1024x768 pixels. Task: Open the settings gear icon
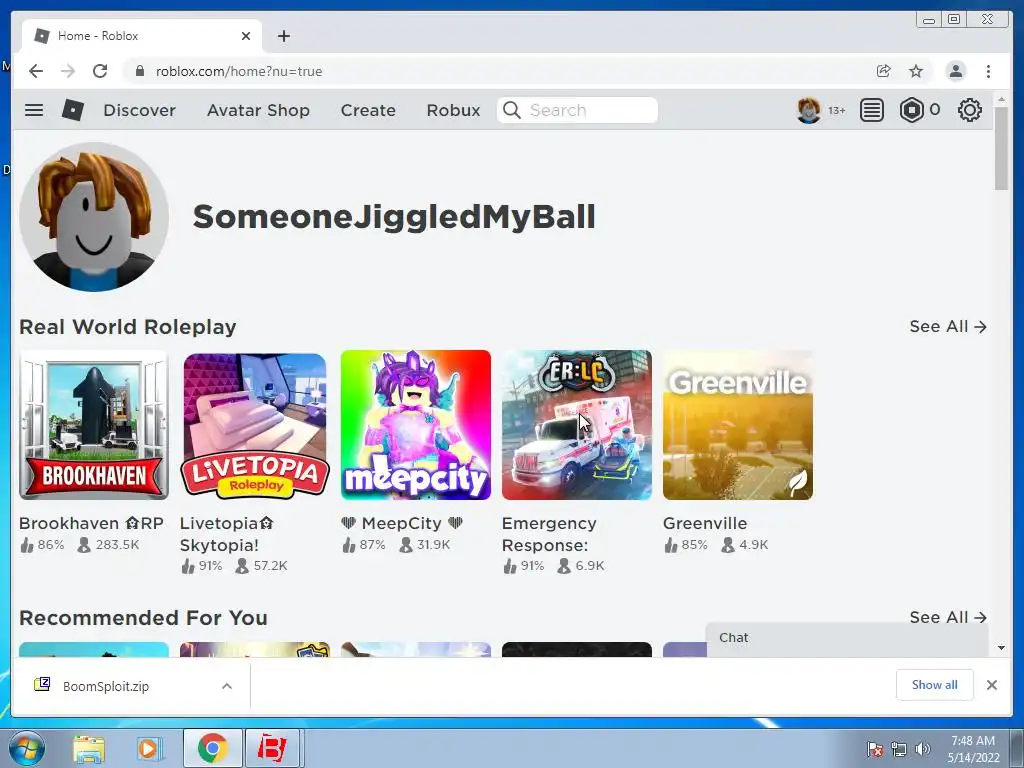click(x=969, y=110)
